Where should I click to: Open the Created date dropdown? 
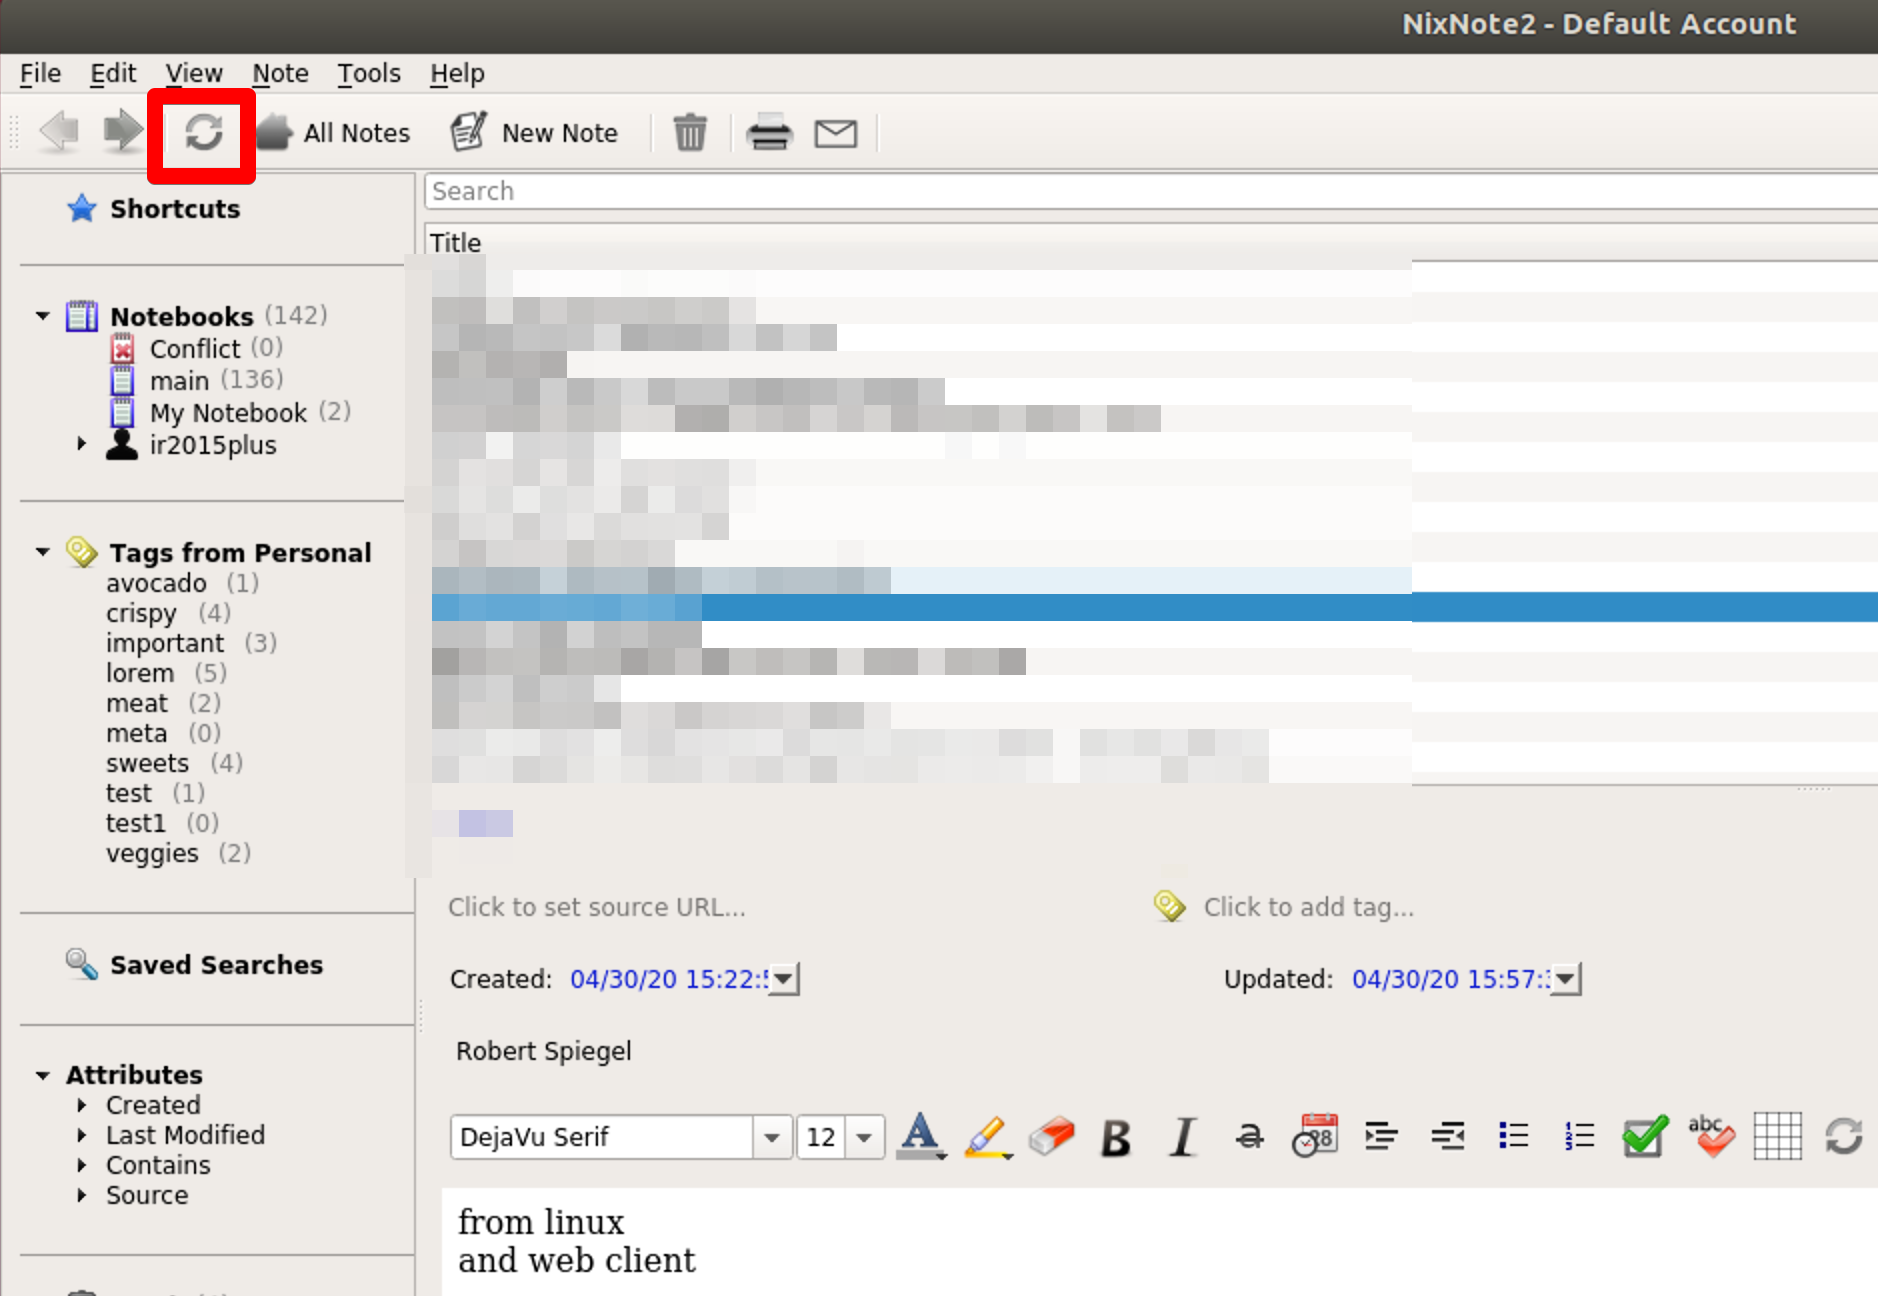click(x=783, y=978)
